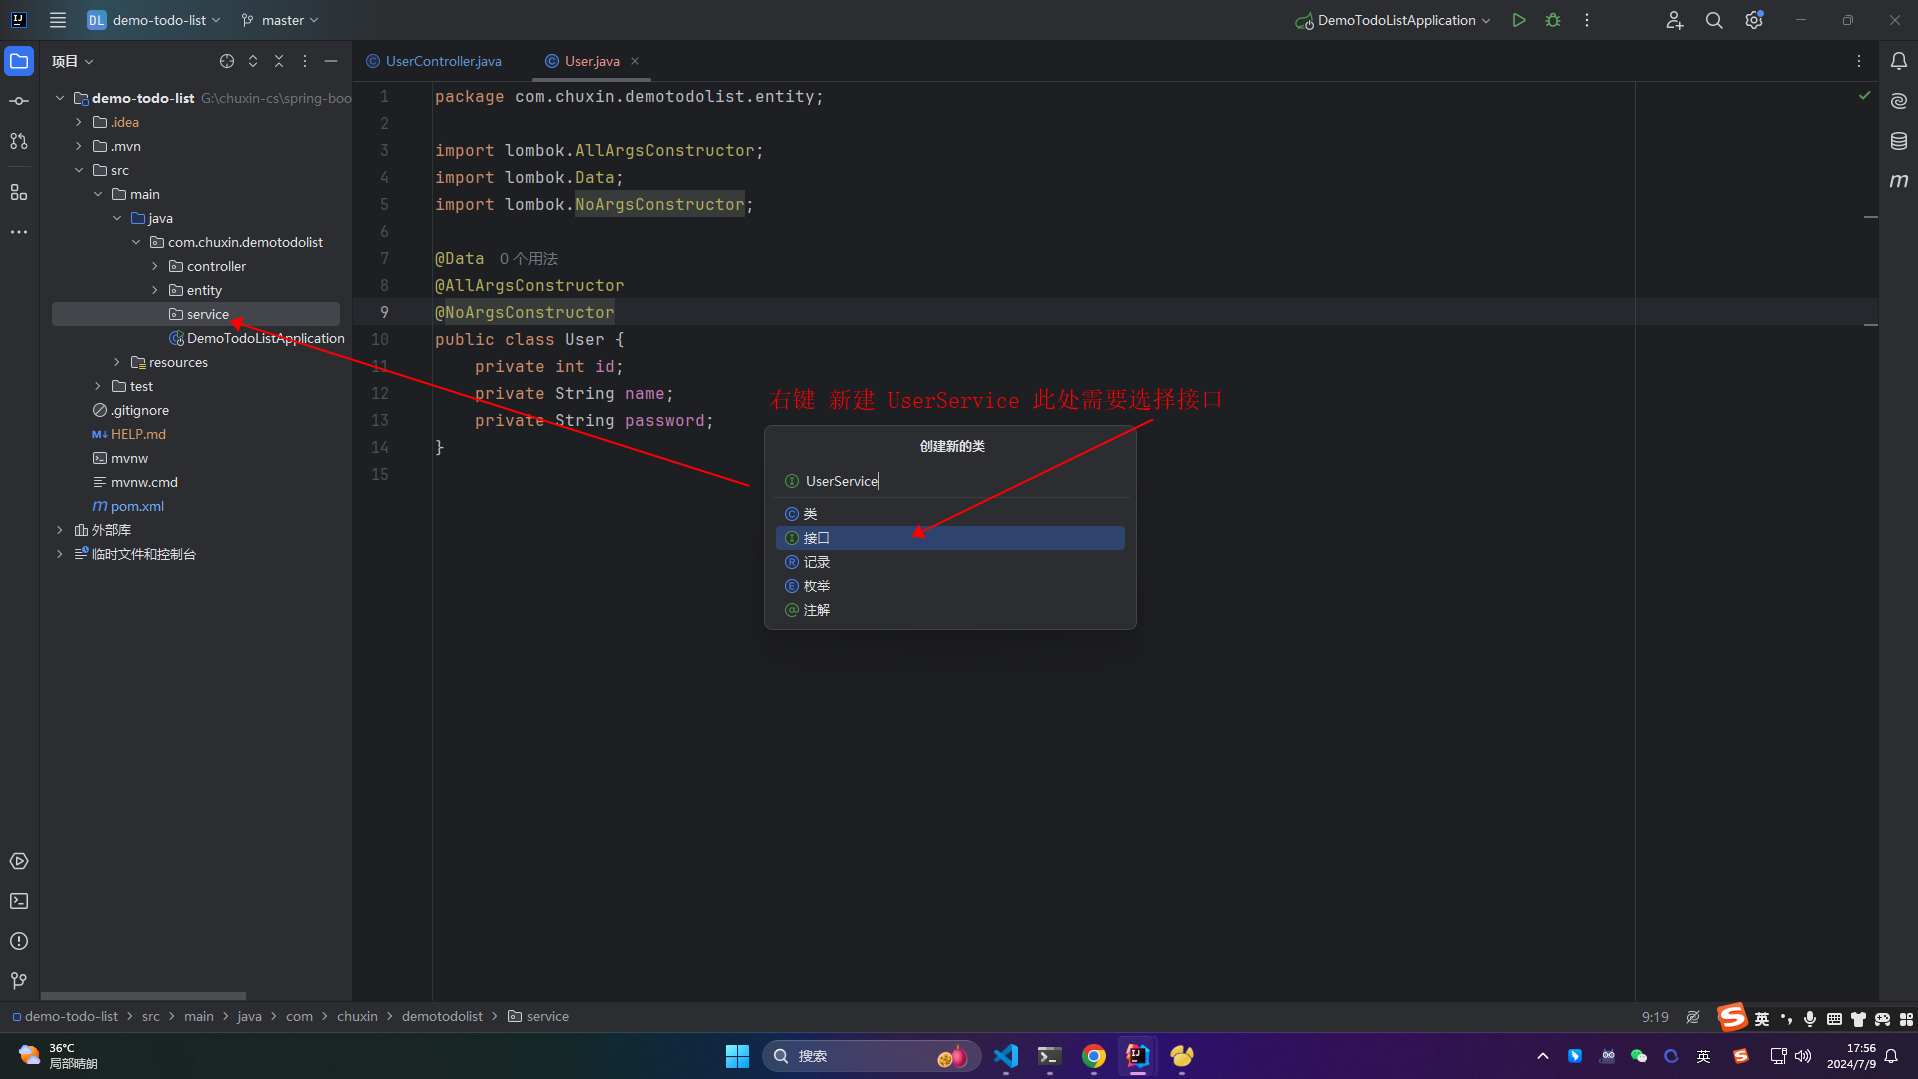Screen dimensions: 1918x1079
Task: Open the Terminal tool window
Action: pos(19,901)
